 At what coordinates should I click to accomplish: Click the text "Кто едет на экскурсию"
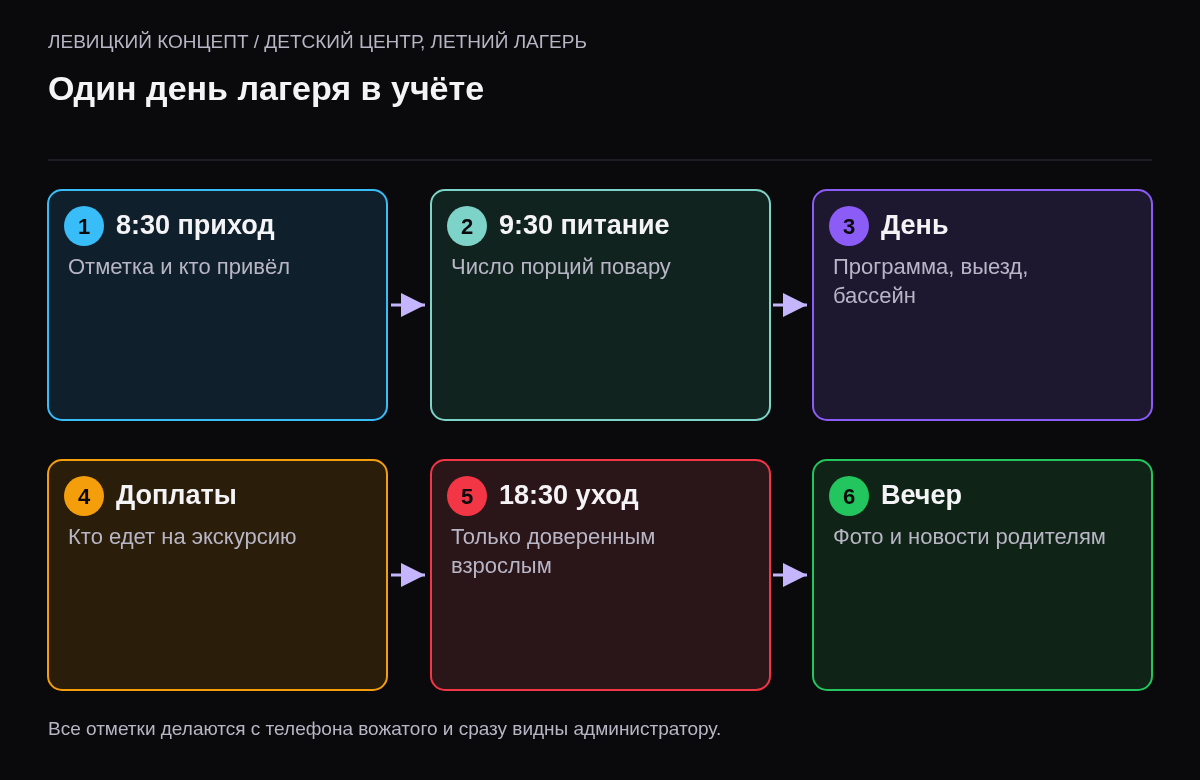(182, 537)
